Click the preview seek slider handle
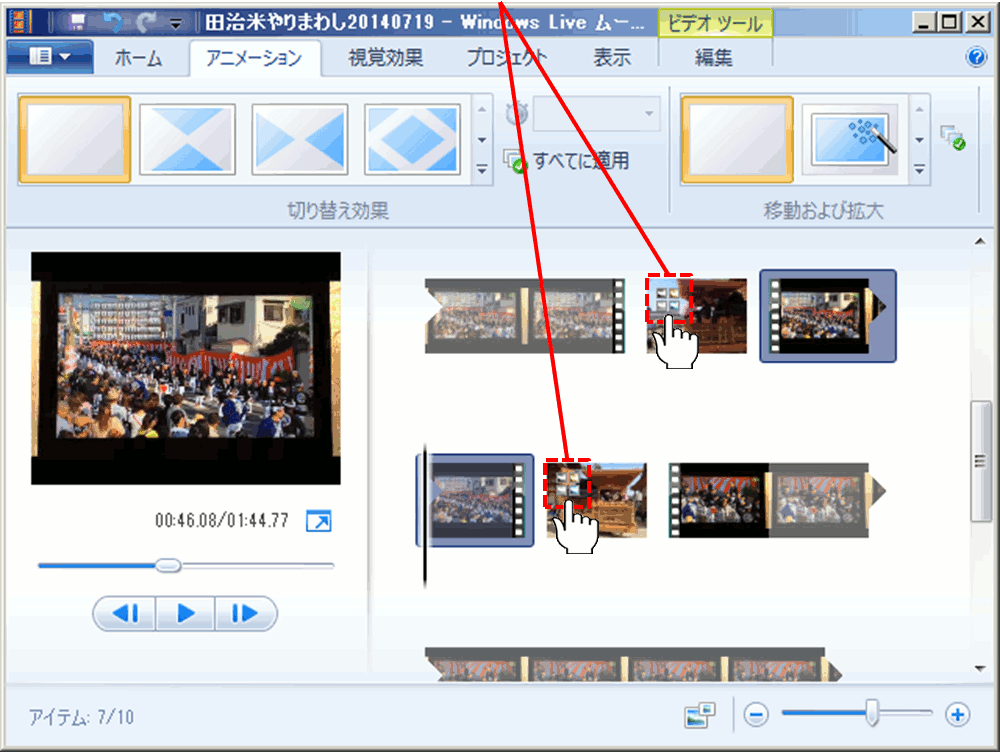1000x752 pixels. (169, 566)
